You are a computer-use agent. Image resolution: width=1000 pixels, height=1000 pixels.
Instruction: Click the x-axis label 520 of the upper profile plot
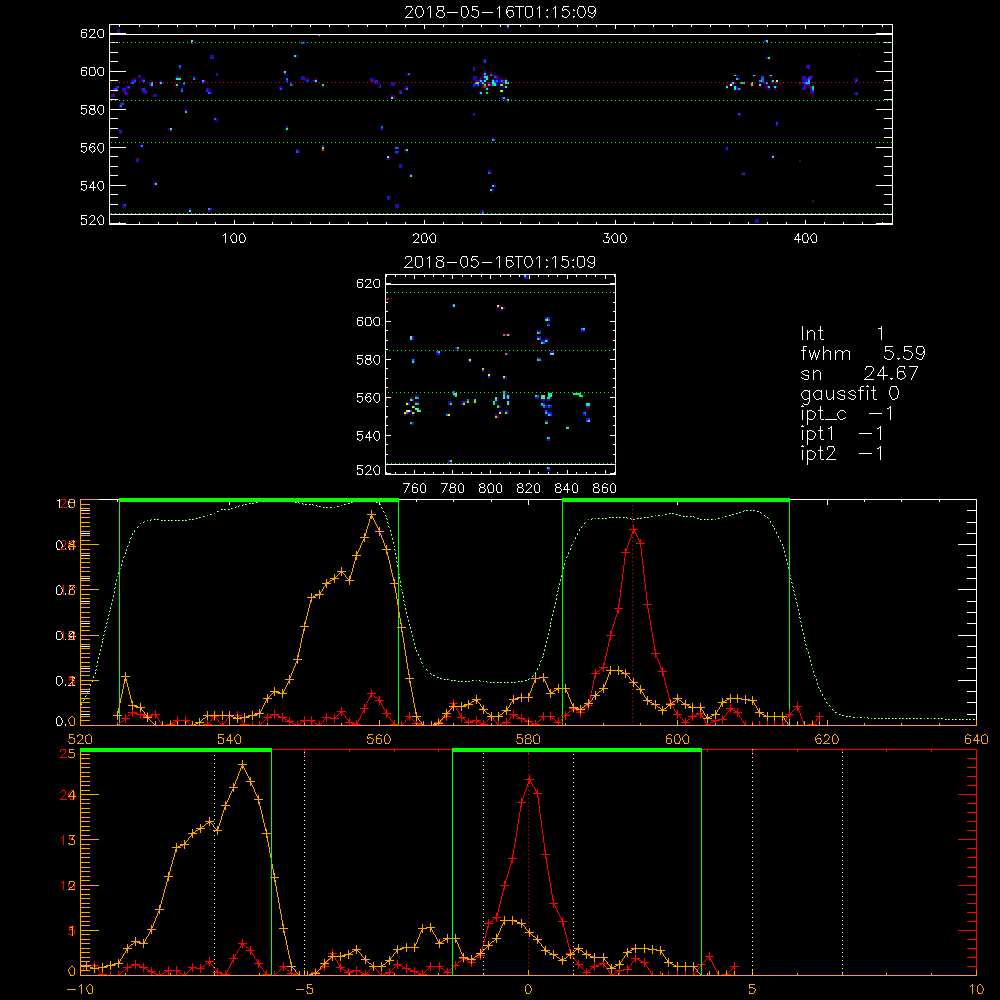(x=80, y=740)
